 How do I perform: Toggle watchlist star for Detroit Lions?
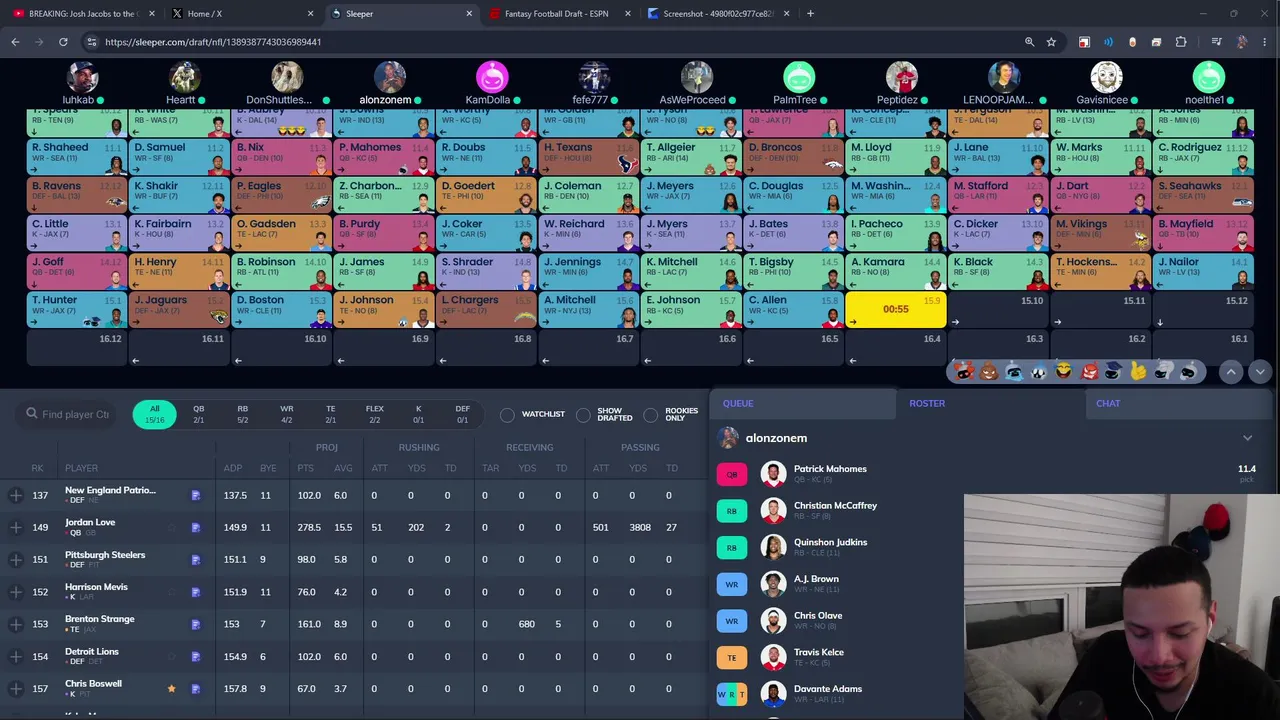point(171,656)
